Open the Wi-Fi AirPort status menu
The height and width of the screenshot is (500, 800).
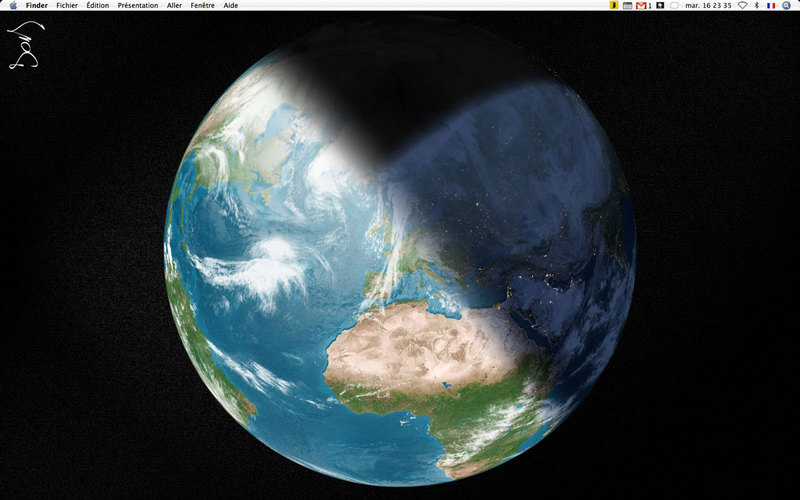pos(743,5)
